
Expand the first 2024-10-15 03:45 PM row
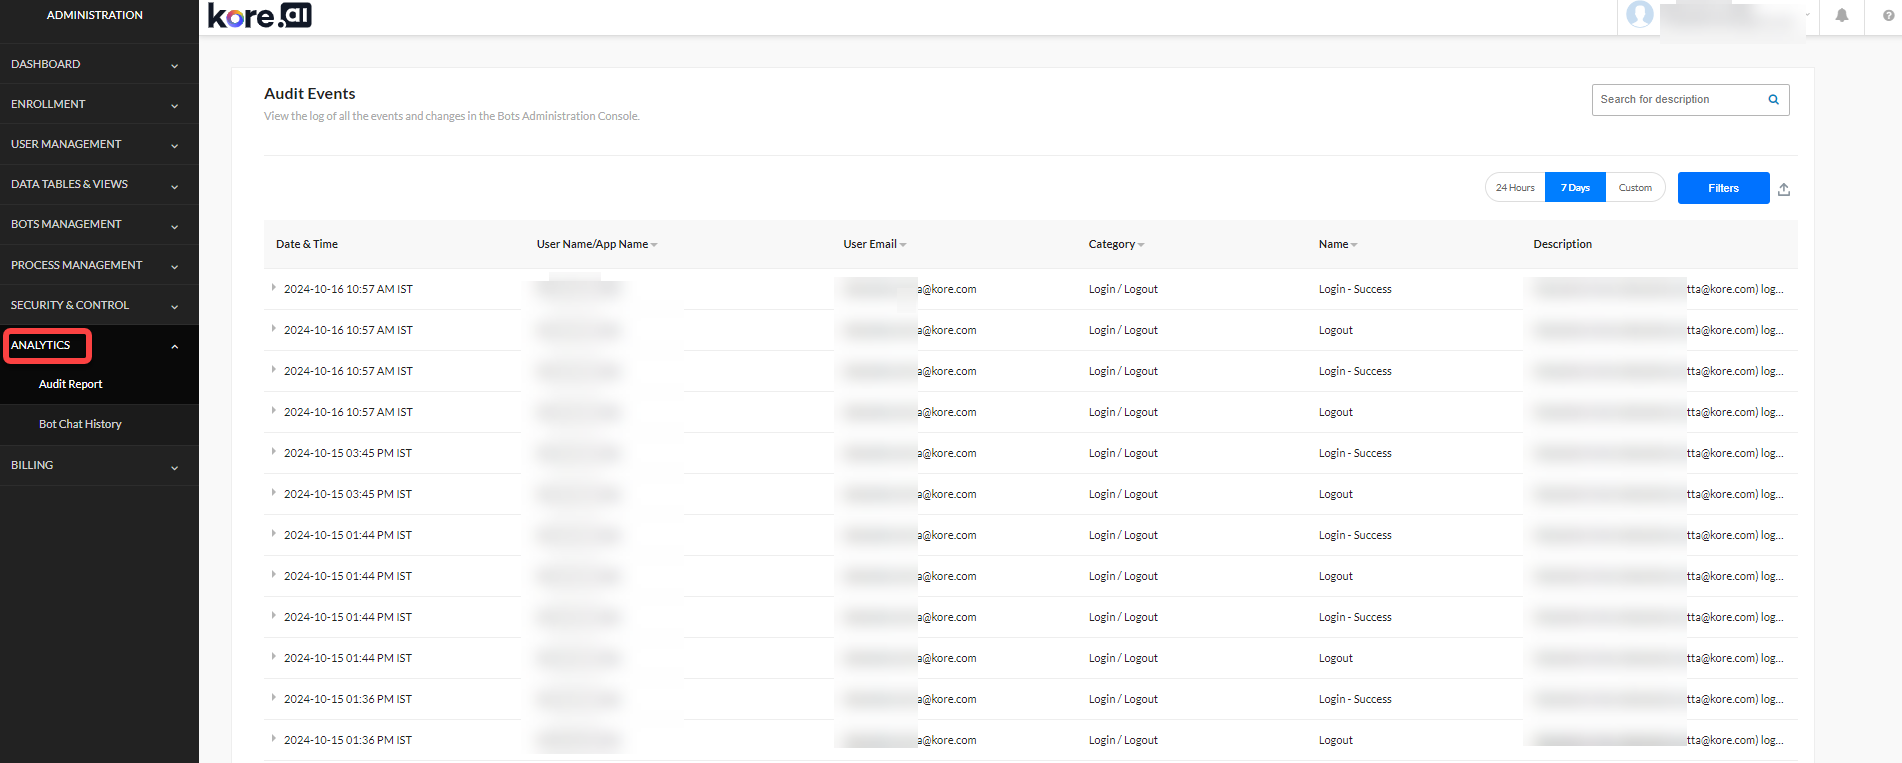273,452
